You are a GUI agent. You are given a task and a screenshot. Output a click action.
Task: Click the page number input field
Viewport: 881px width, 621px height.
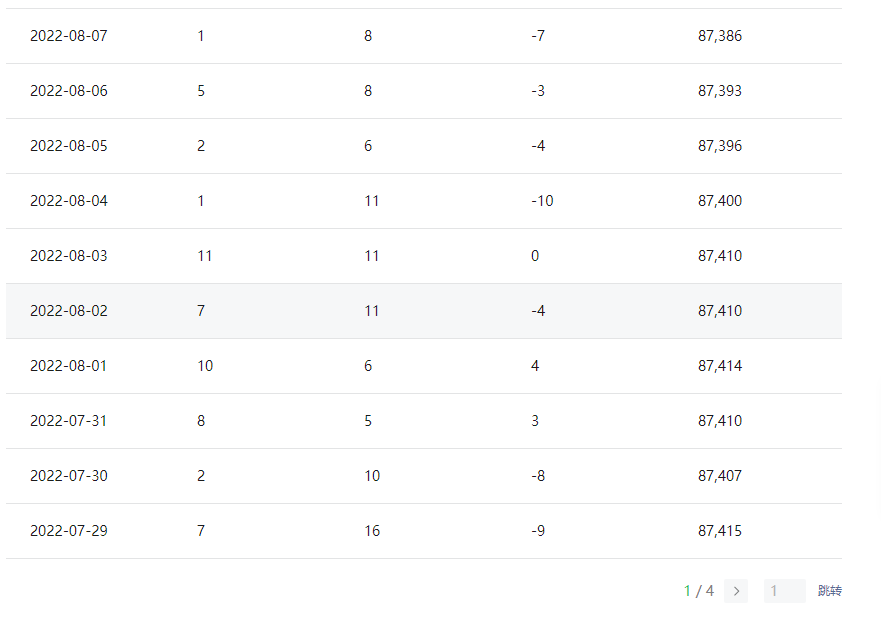click(x=784, y=591)
